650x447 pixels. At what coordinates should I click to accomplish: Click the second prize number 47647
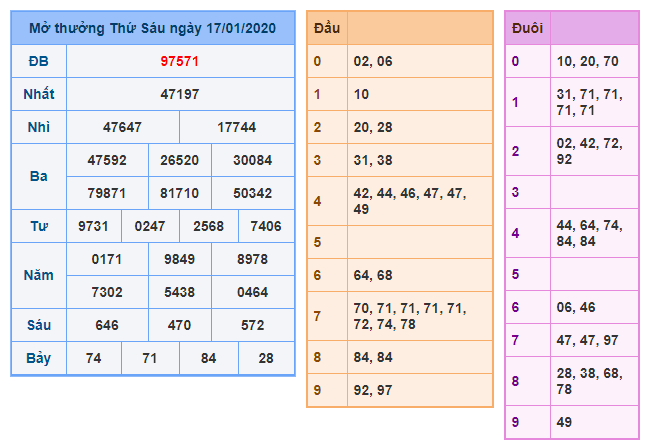point(123,127)
